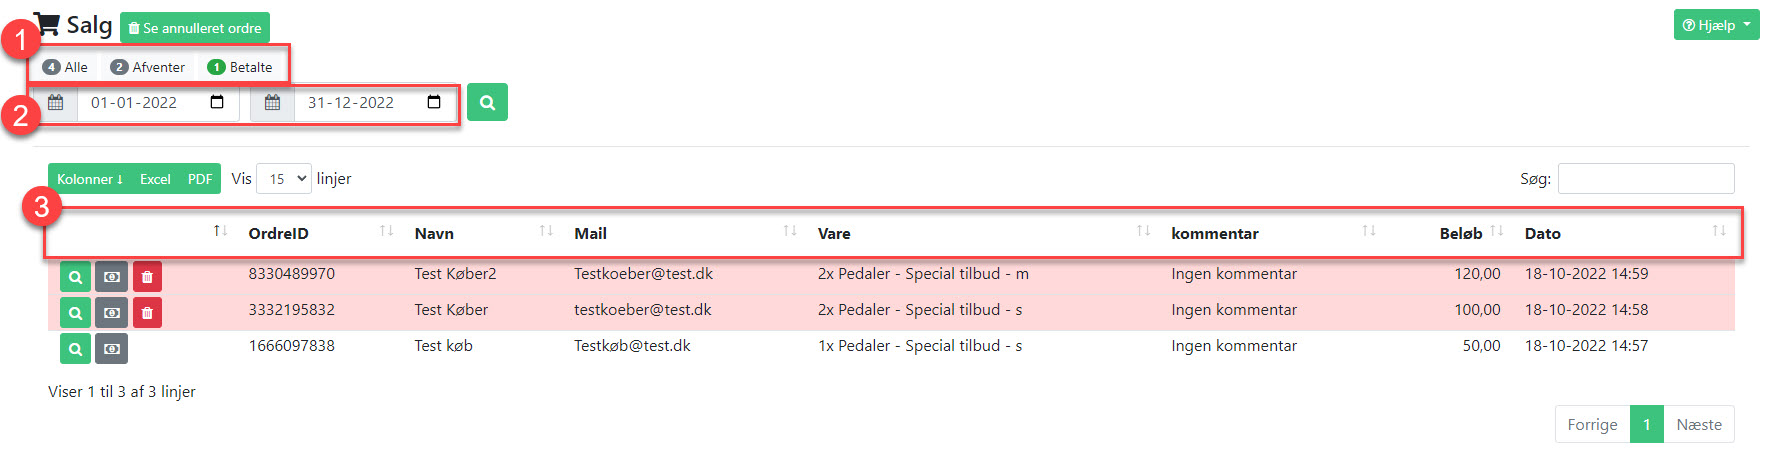
Task: Expand the Hjælp dropdown menu
Action: tap(1716, 25)
